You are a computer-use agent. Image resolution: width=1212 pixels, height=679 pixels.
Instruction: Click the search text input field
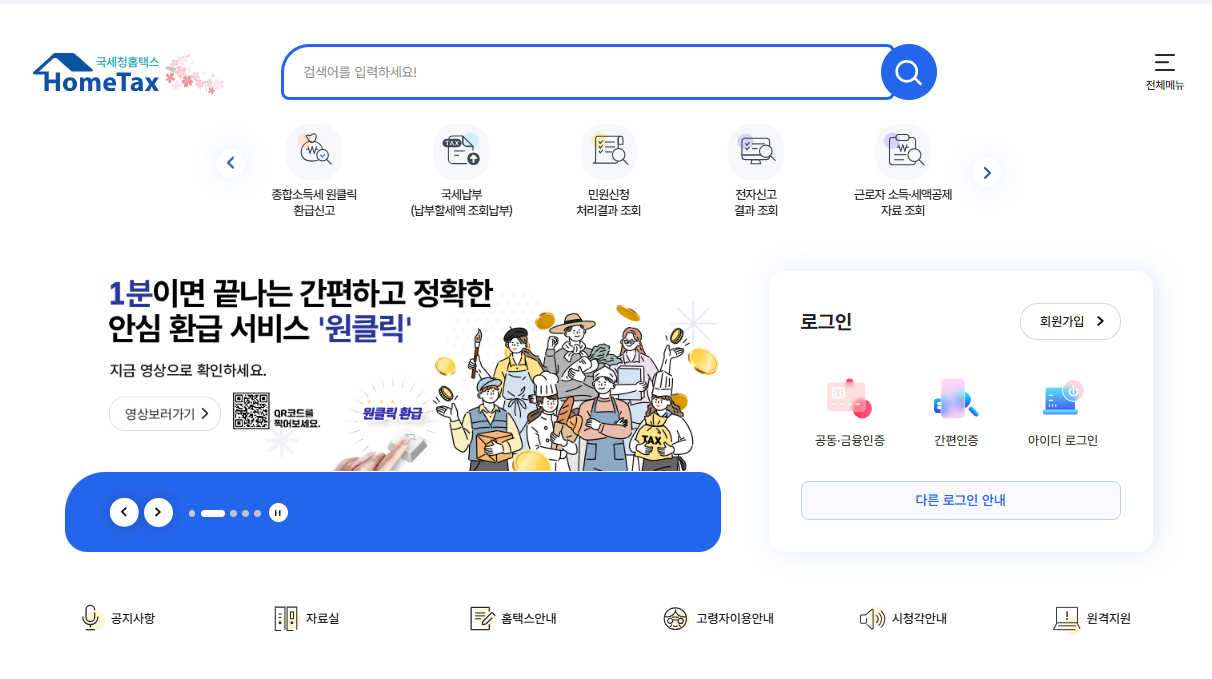pyautogui.click(x=590, y=72)
